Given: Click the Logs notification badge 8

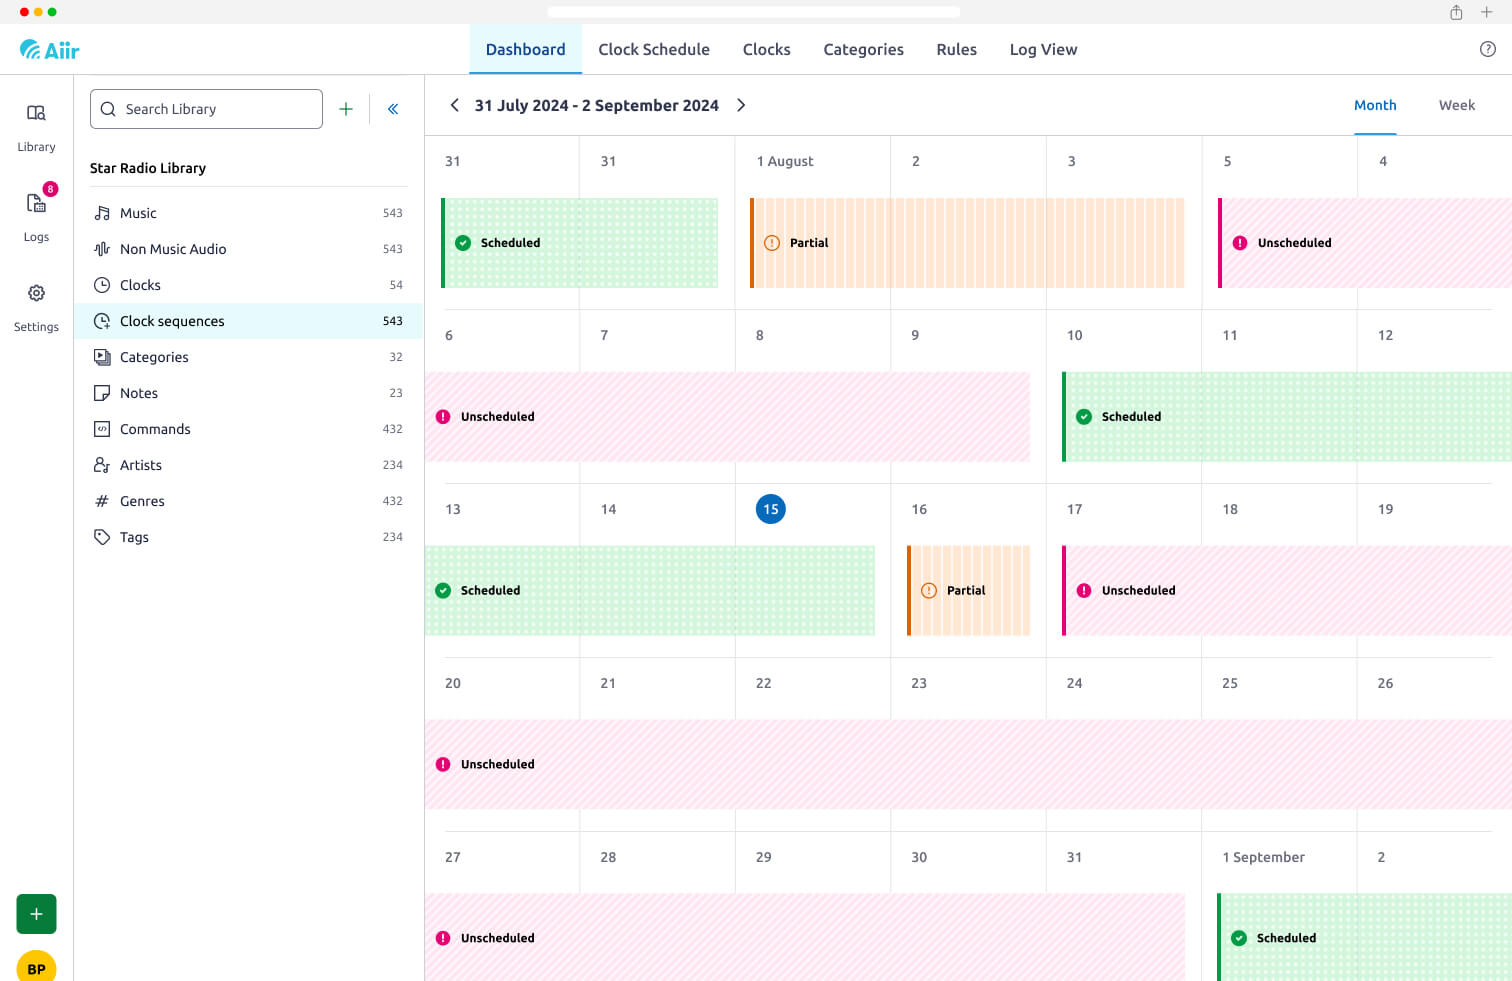Looking at the screenshot, I should pos(50,189).
